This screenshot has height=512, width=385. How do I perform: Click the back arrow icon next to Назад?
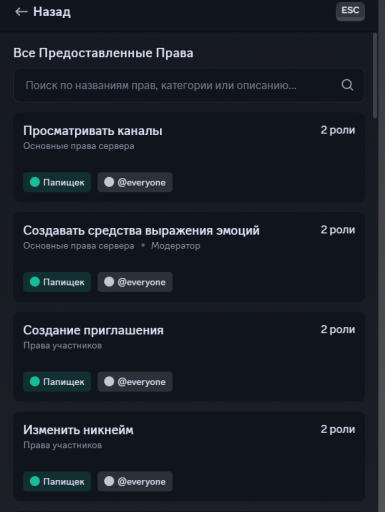(x=21, y=12)
